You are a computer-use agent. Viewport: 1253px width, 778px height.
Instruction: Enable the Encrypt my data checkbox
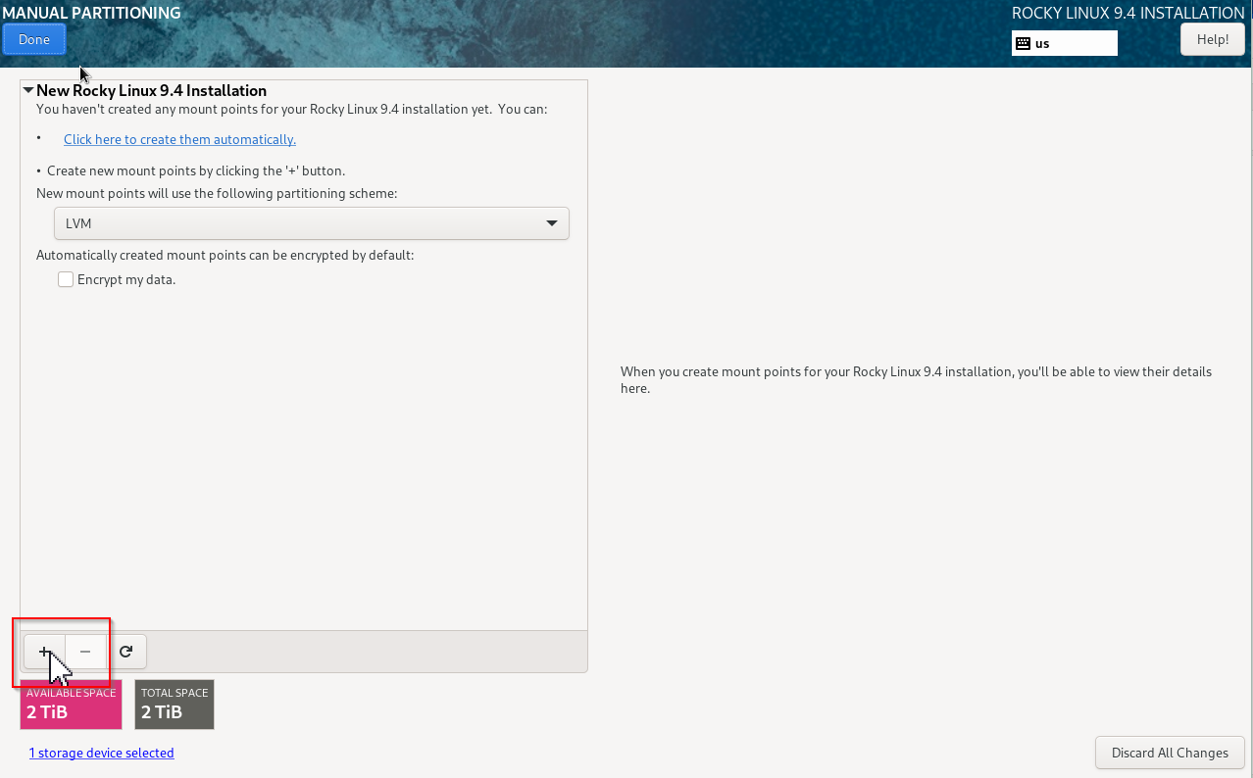click(66, 280)
